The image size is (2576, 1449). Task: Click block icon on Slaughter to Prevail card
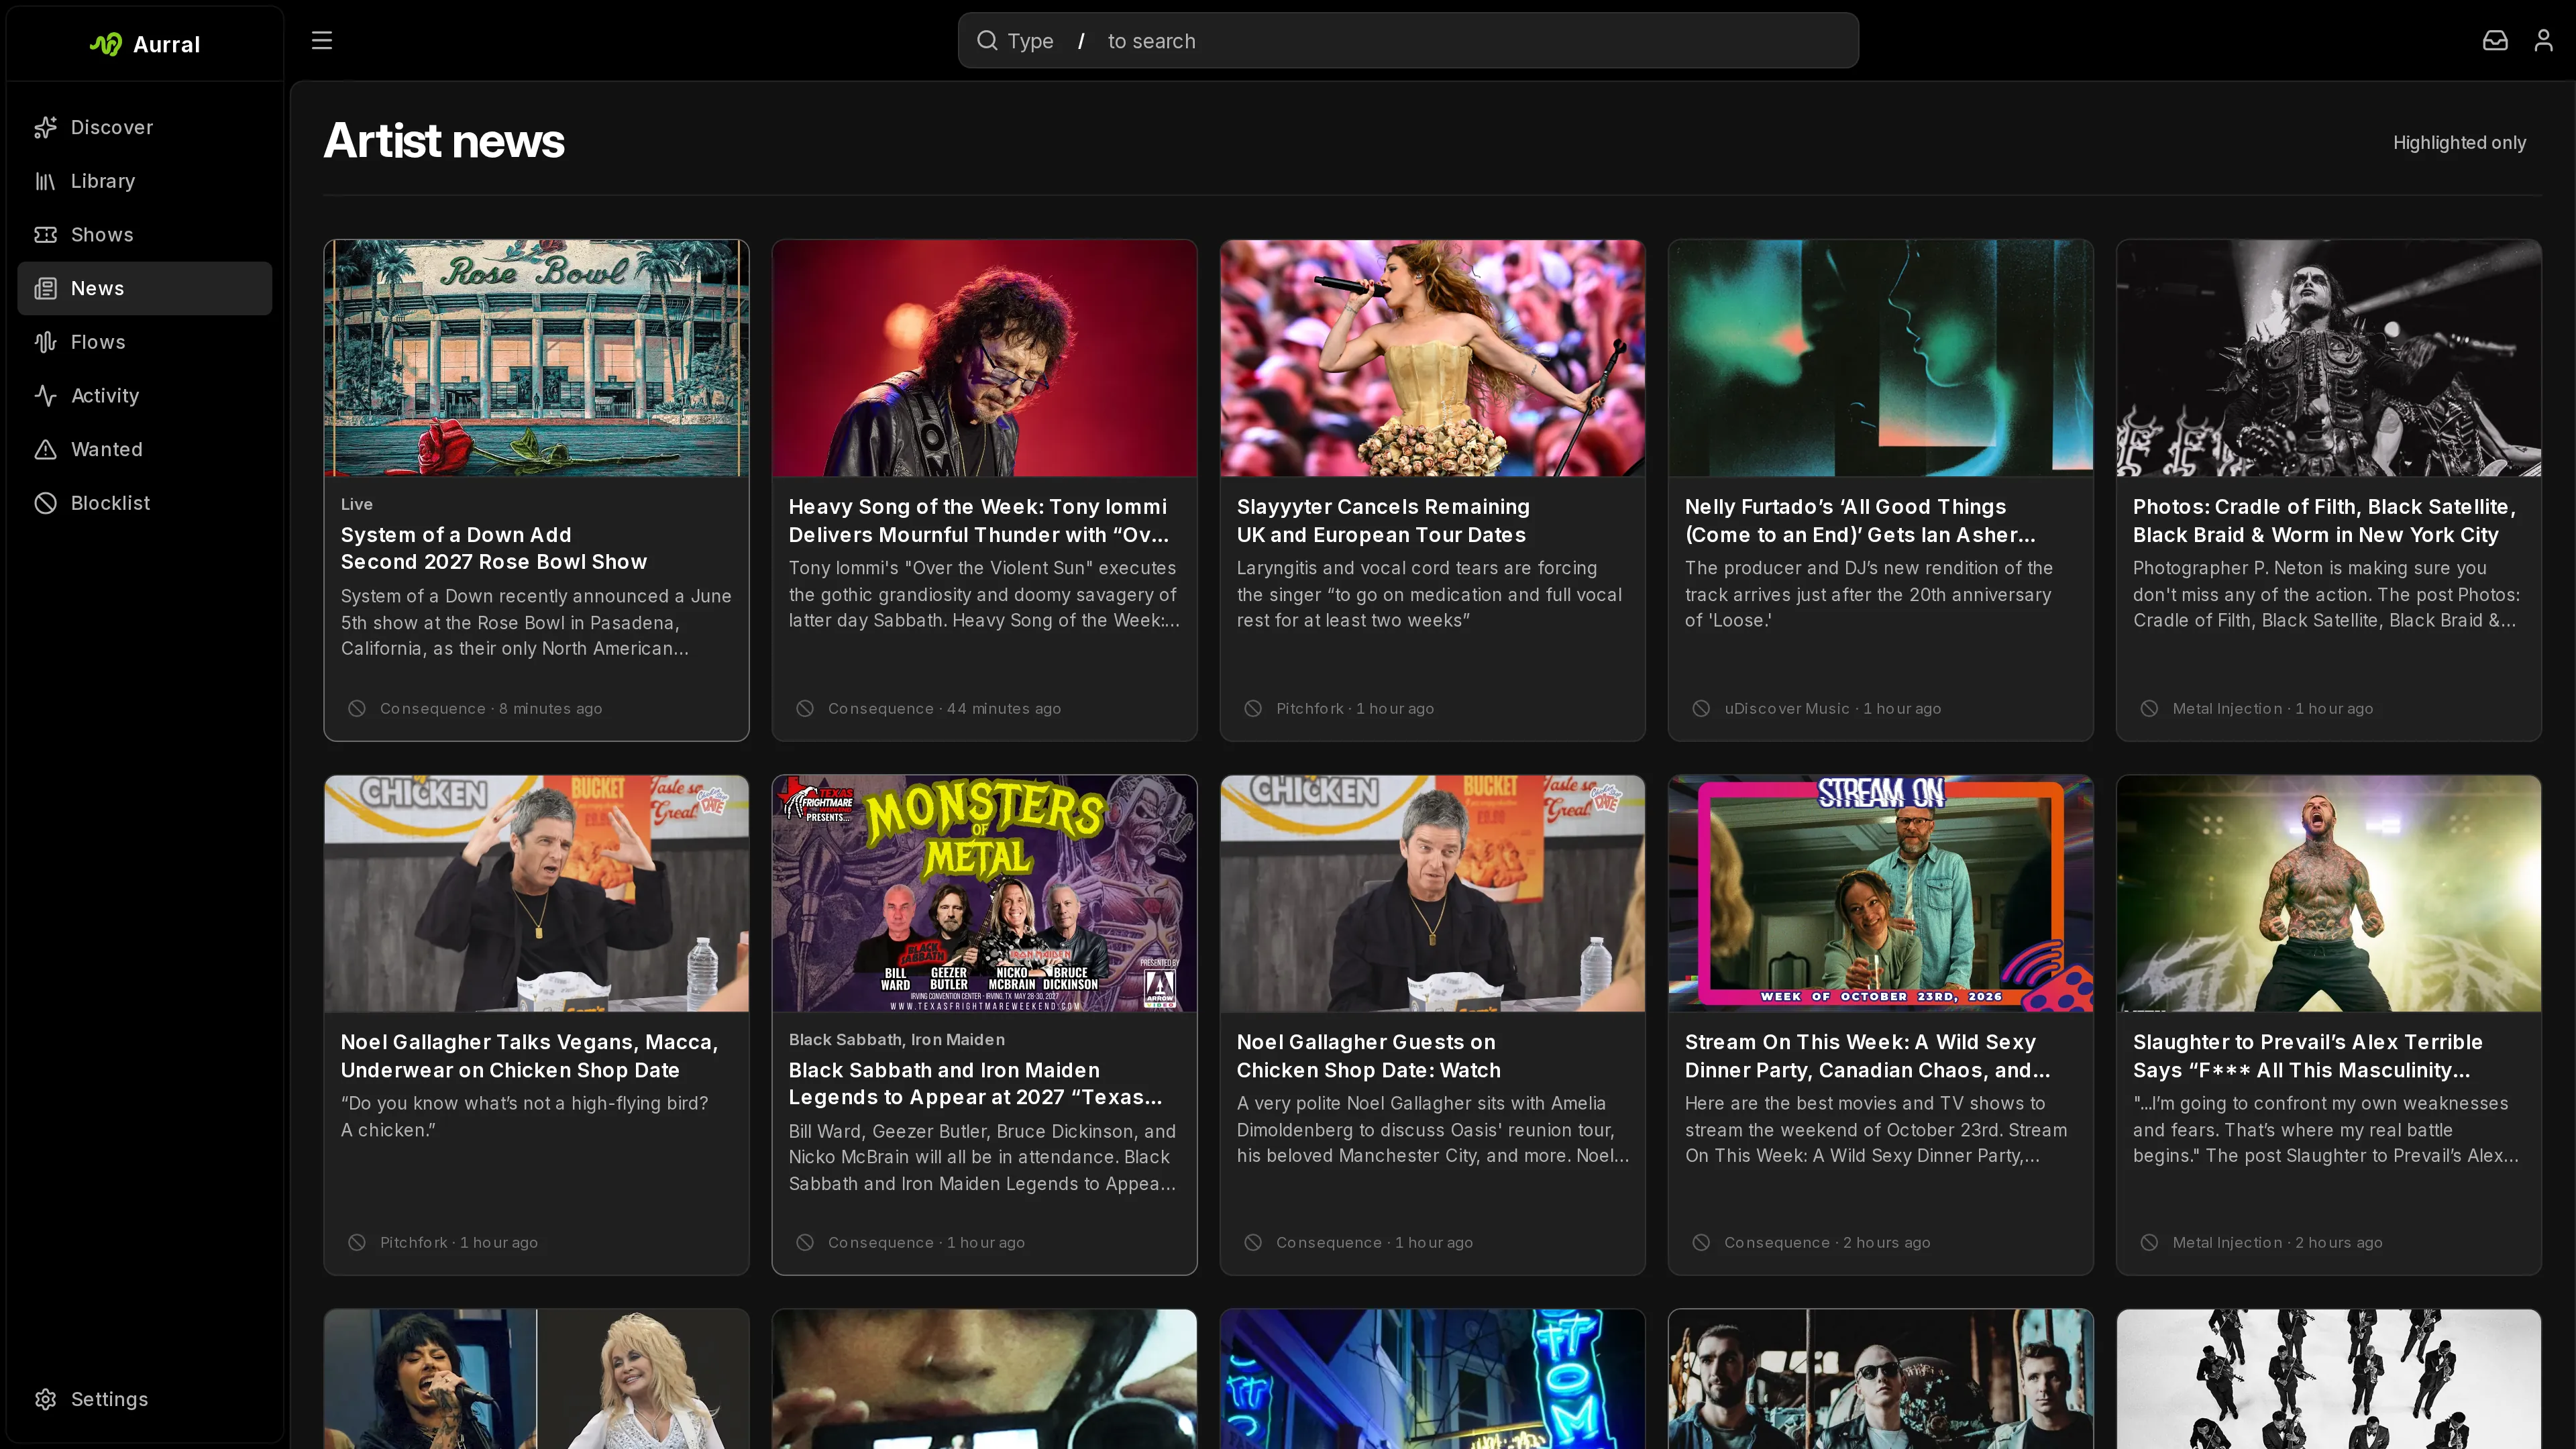pyautogui.click(x=2149, y=1242)
